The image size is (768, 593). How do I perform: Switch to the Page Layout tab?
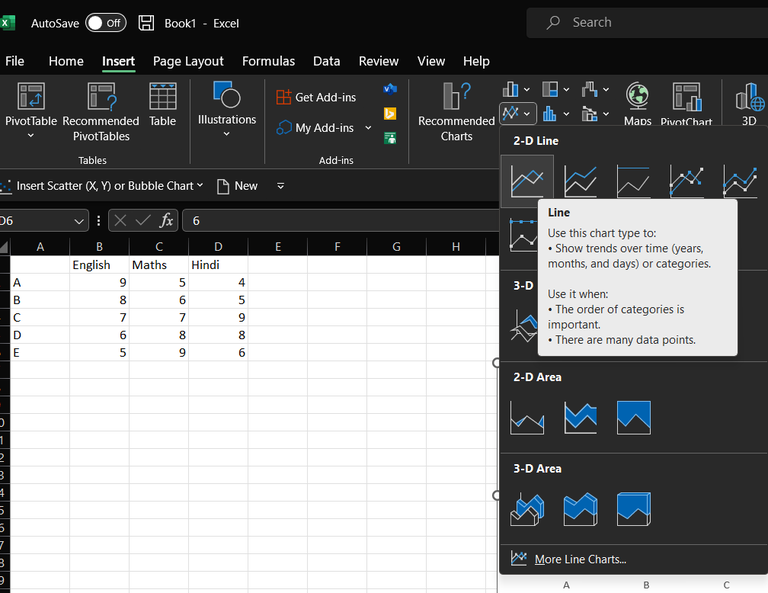point(188,61)
